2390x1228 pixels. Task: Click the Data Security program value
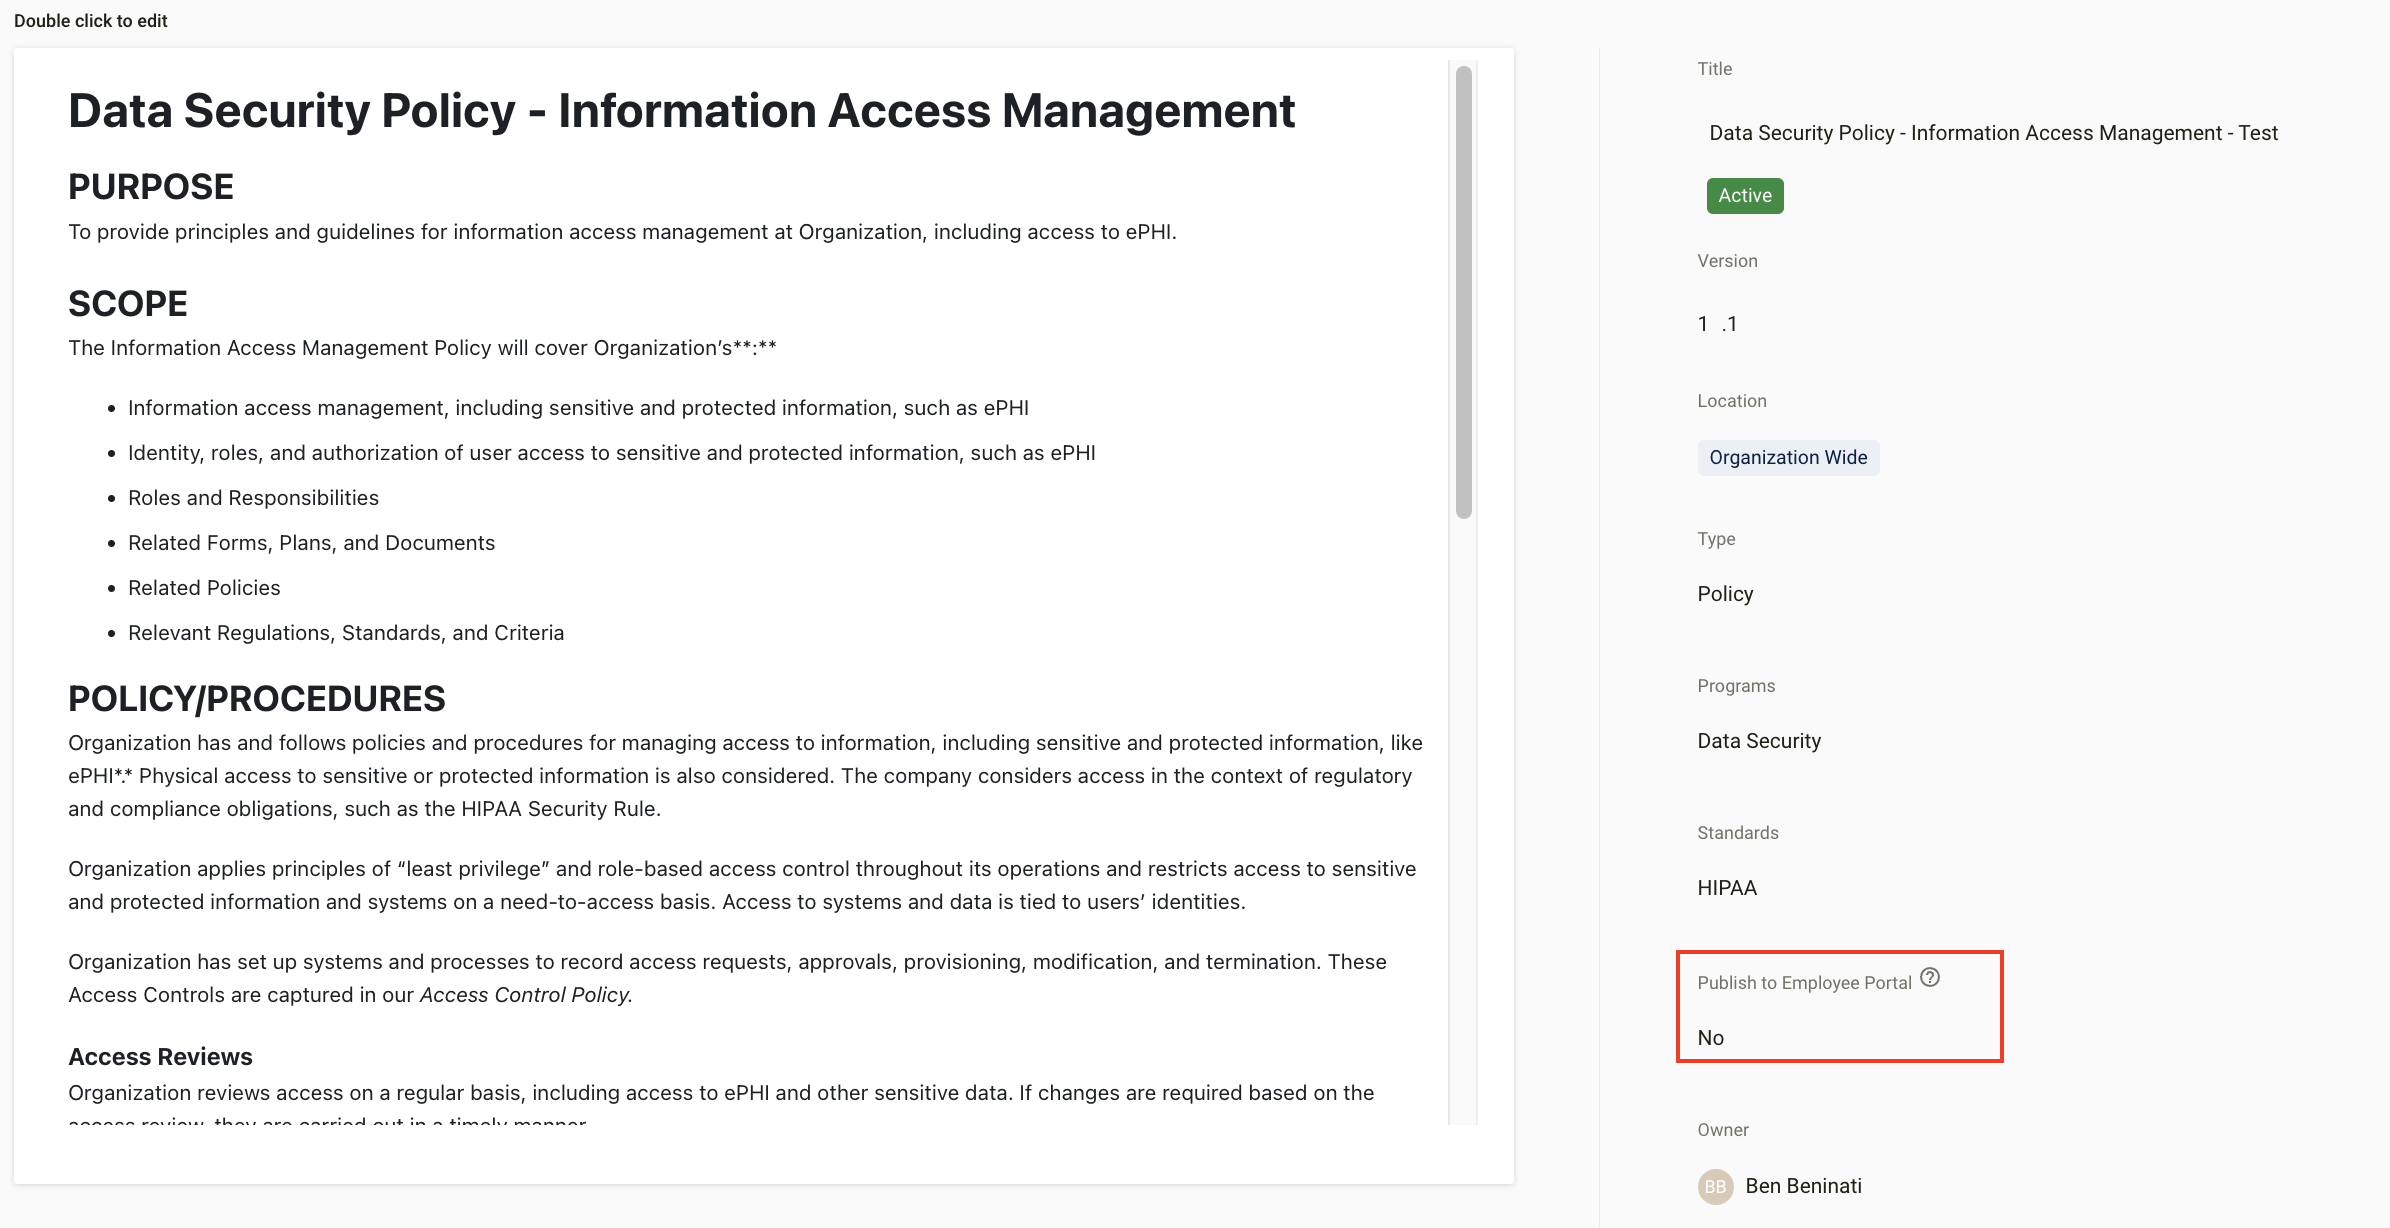pos(1758,741)
